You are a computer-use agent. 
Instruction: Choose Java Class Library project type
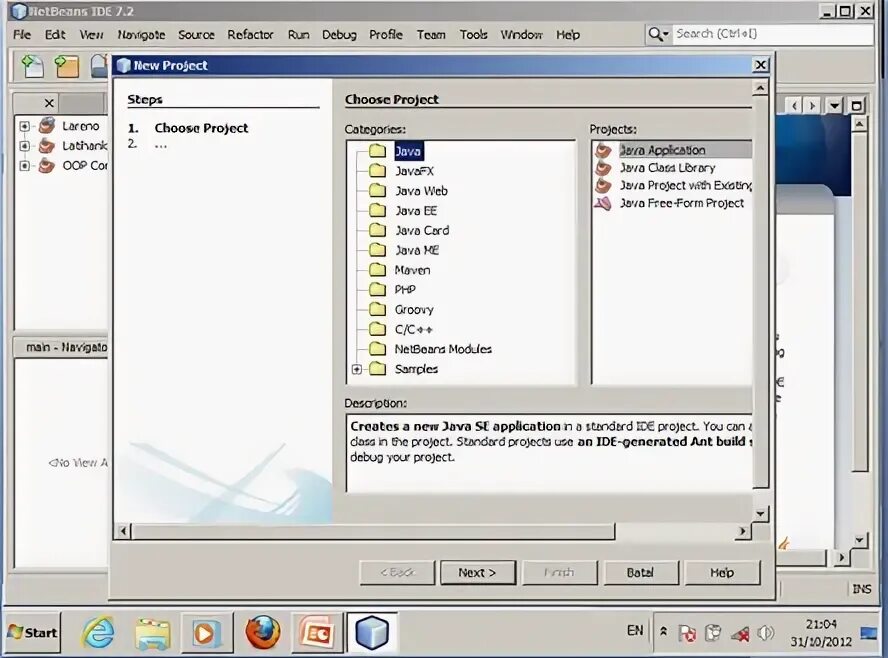[667, 168]
